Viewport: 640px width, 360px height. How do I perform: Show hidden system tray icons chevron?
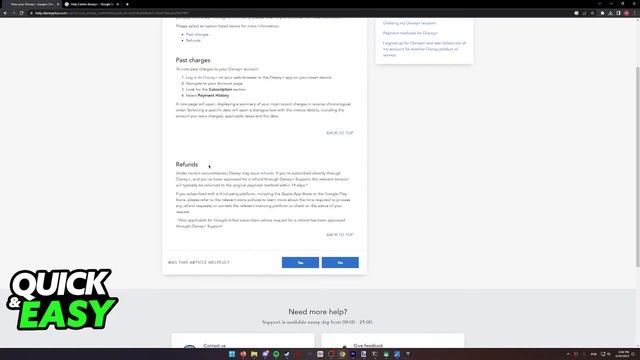click(568, 354)
